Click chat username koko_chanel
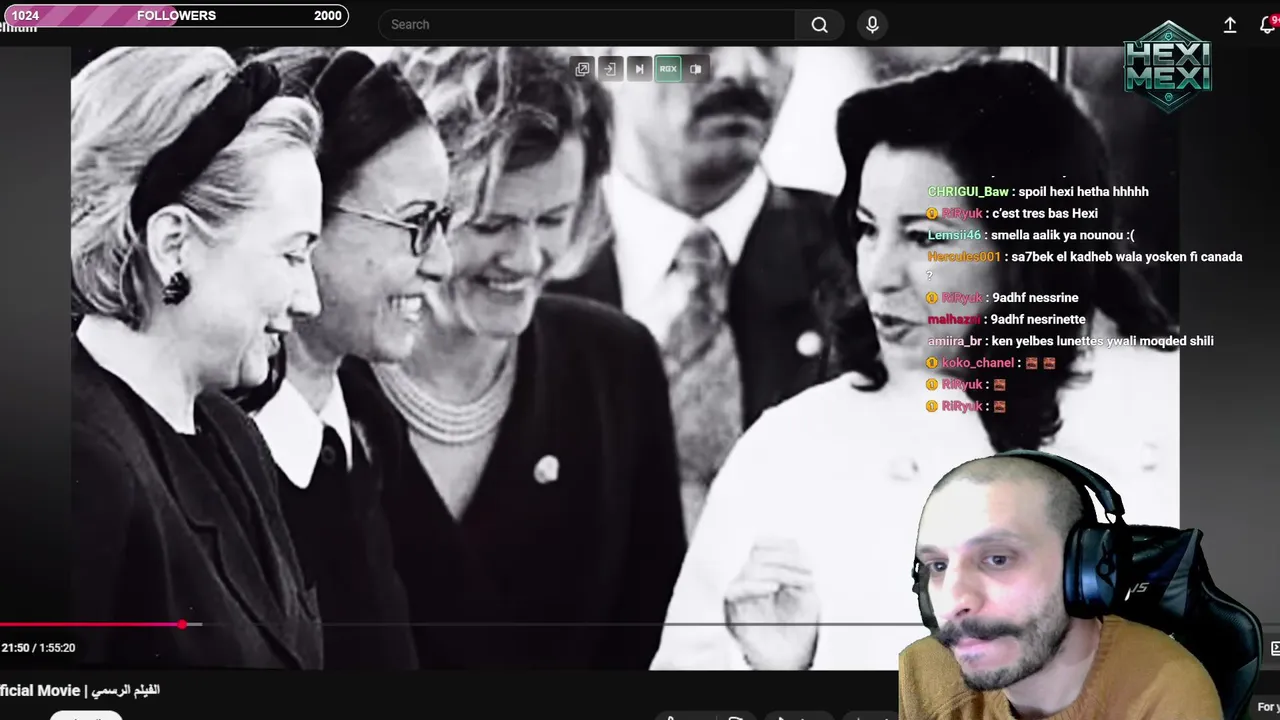Viewport: 1280px width, 720px height. [977, 363]
